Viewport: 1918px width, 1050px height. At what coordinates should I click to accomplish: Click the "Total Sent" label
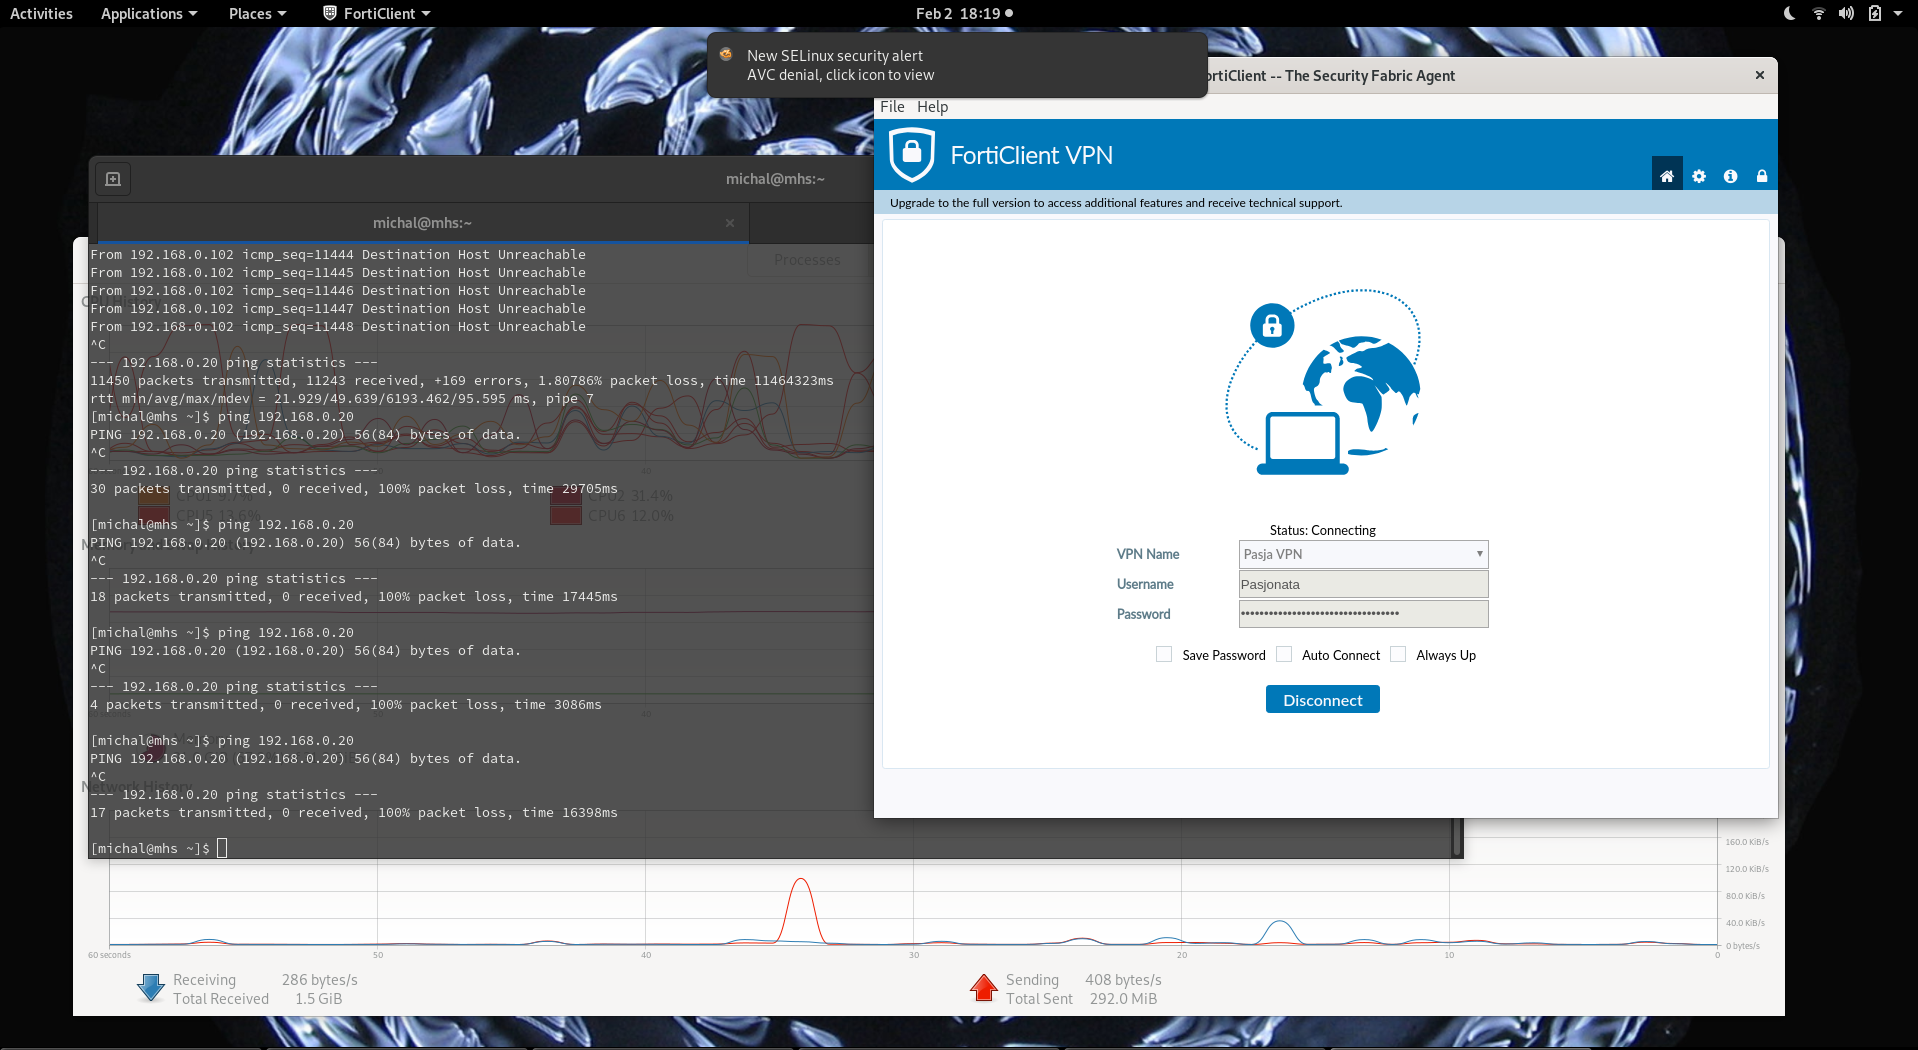(1039, 998)
